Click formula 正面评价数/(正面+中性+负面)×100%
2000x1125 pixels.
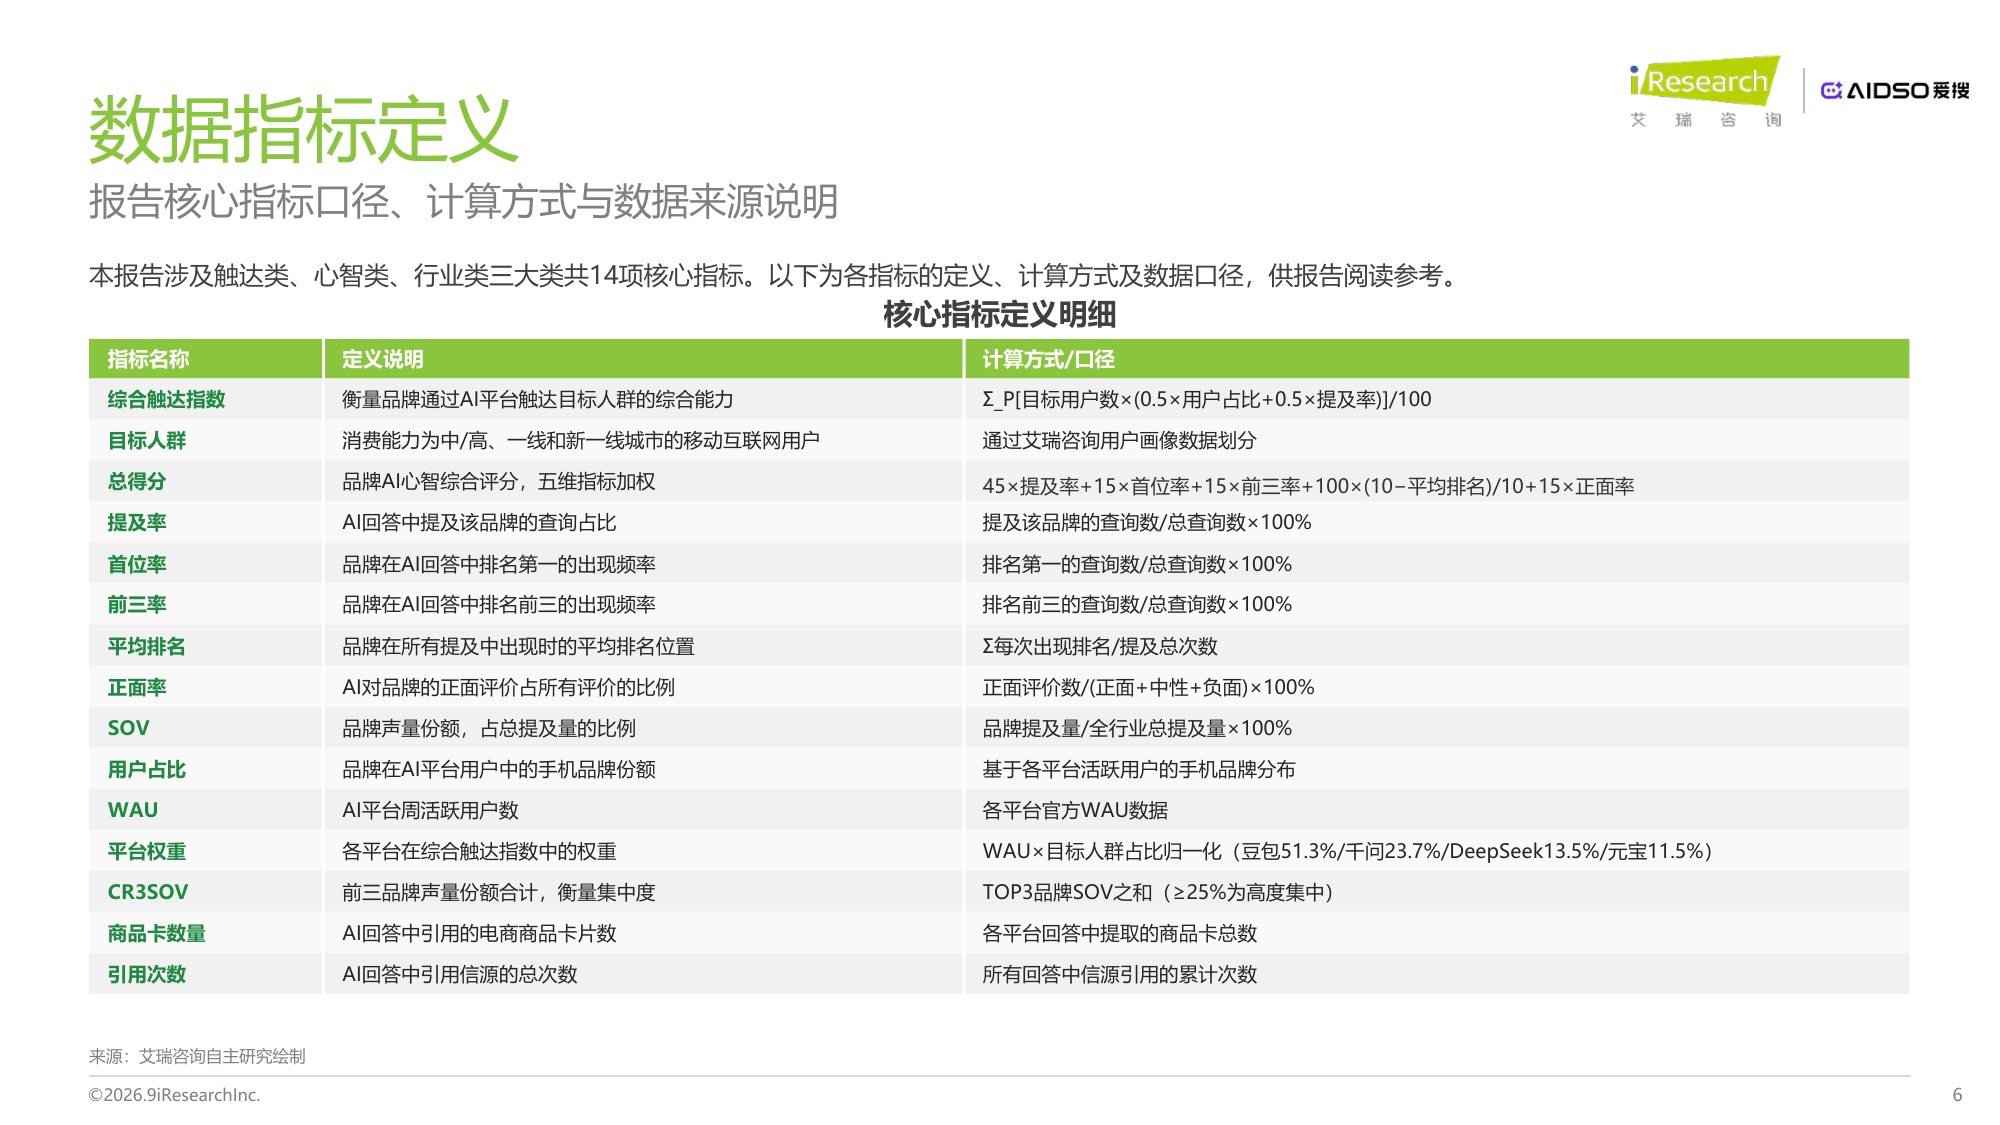1148,687
